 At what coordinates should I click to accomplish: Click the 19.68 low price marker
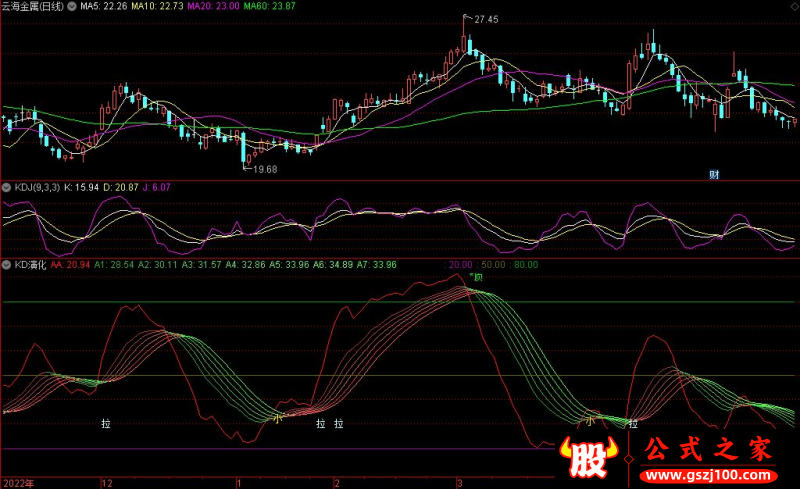coord(264,170)
